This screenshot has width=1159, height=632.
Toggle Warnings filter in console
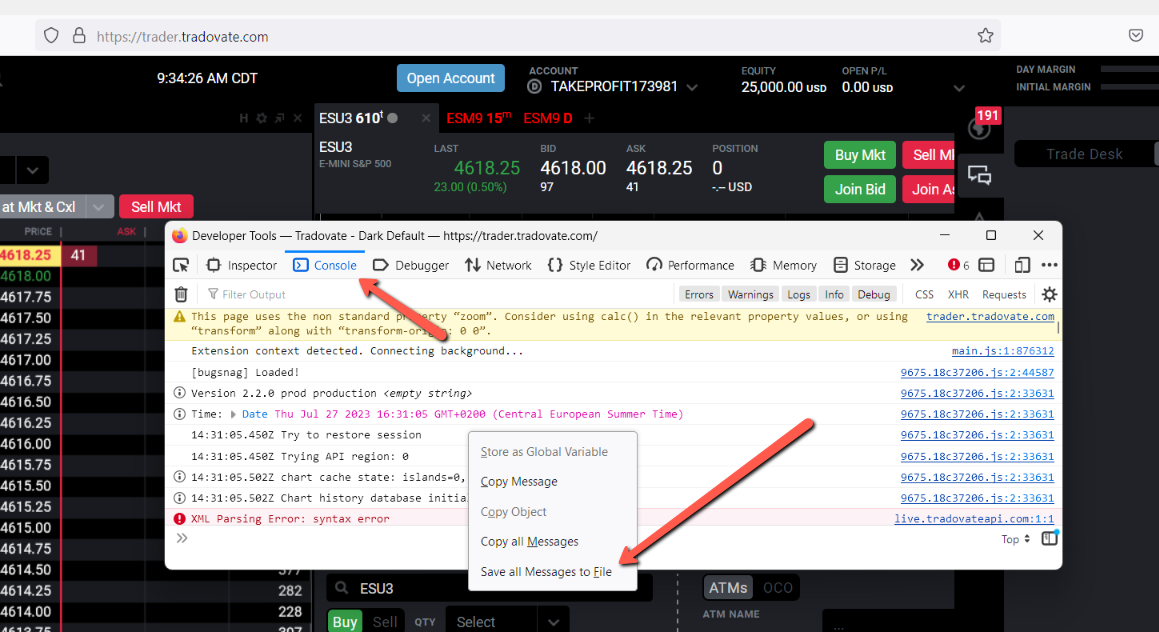pyautogui.click(x=750, y=294)
